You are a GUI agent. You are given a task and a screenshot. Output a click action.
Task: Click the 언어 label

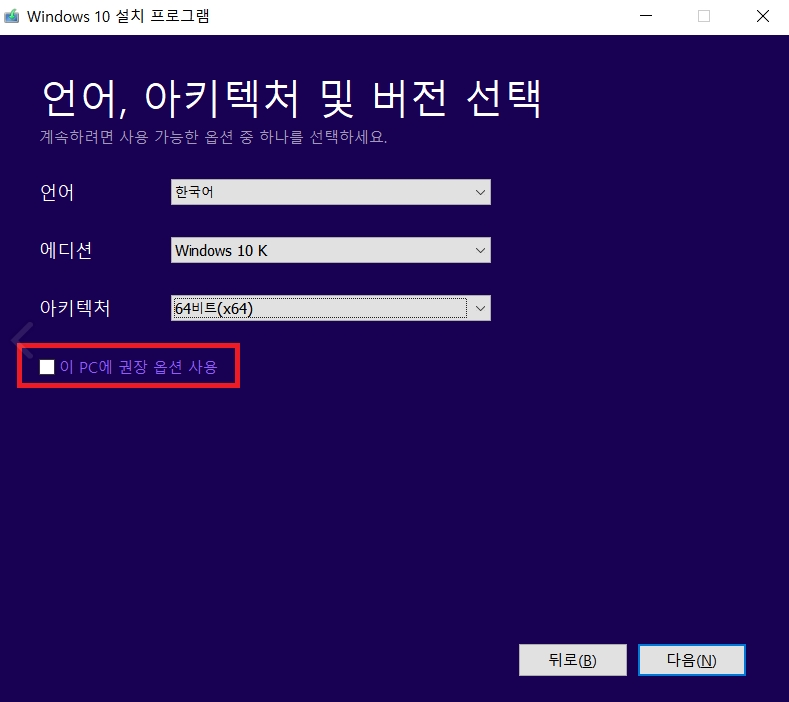coord(57,192)
